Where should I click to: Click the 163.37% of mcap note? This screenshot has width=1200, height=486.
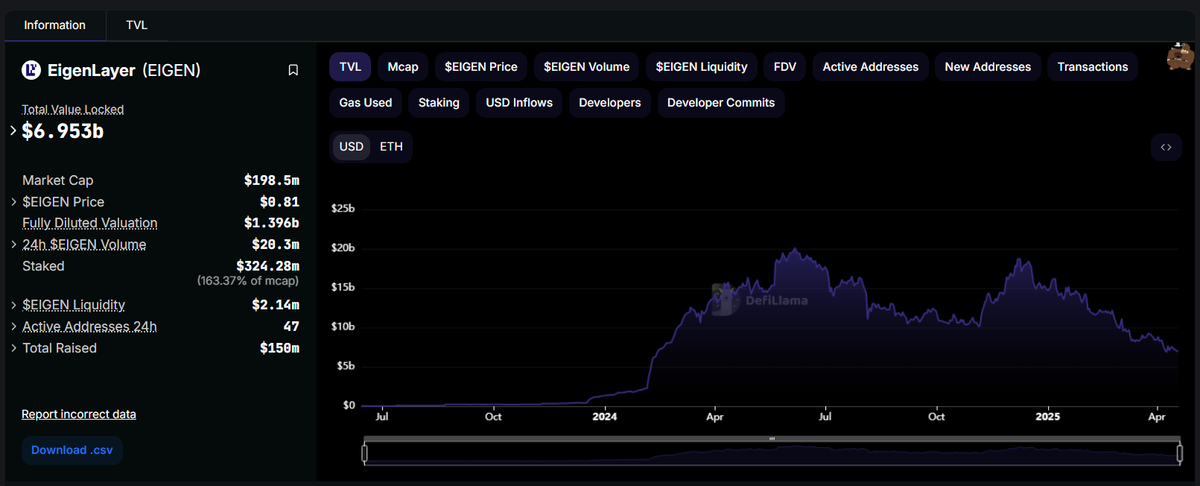[x=248, y=281]
